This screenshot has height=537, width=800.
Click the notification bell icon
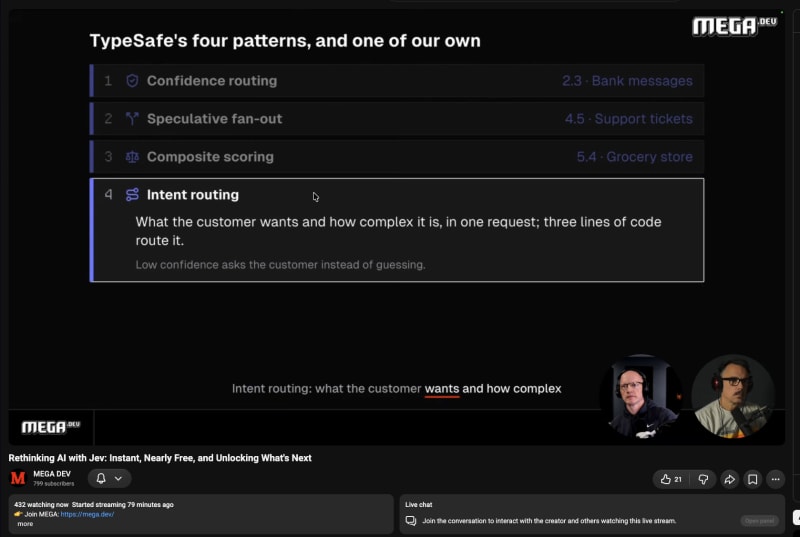(101, 478)
